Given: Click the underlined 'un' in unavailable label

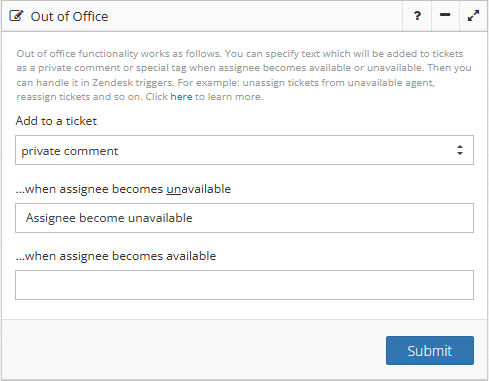Looking at the screenshot, I should tap(174, 189).
